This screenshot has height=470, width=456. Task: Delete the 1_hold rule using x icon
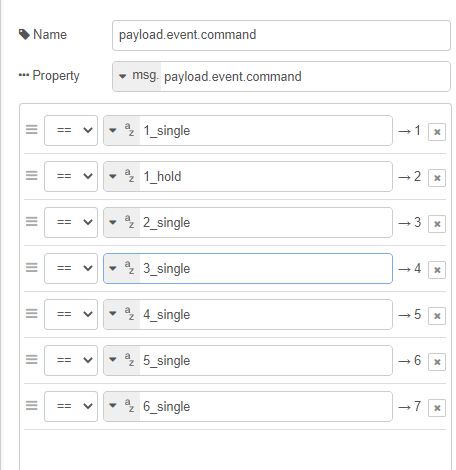(437, 178)
